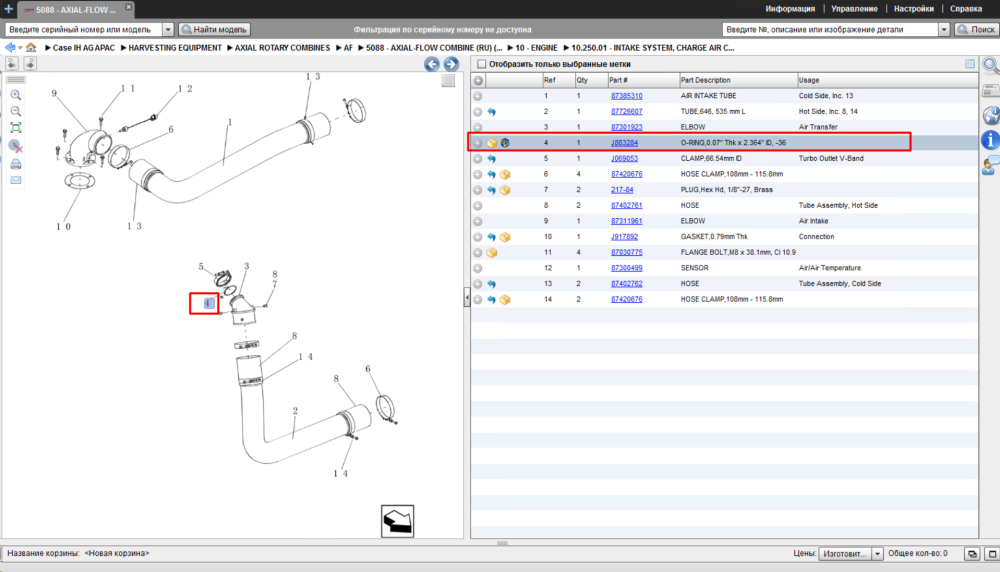This screenshot has width=1000, height=572.
Task: Clear selected callouts icon in diagram toolbar
Action: [x=16, y=147]
